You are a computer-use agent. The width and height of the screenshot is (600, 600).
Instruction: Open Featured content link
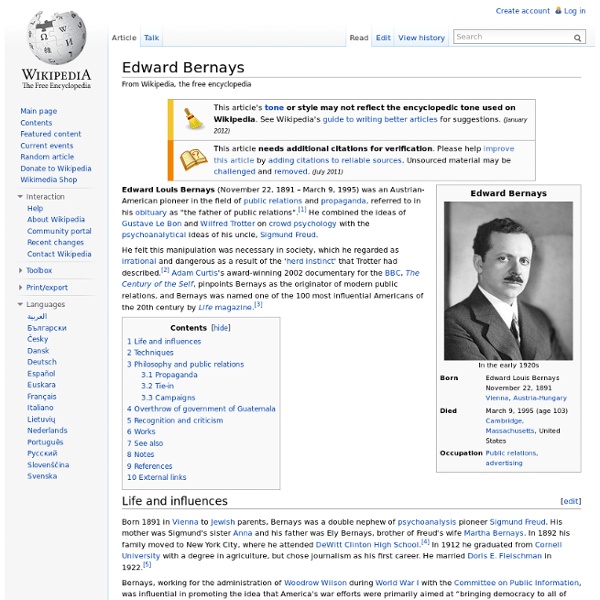pos(51,134)
